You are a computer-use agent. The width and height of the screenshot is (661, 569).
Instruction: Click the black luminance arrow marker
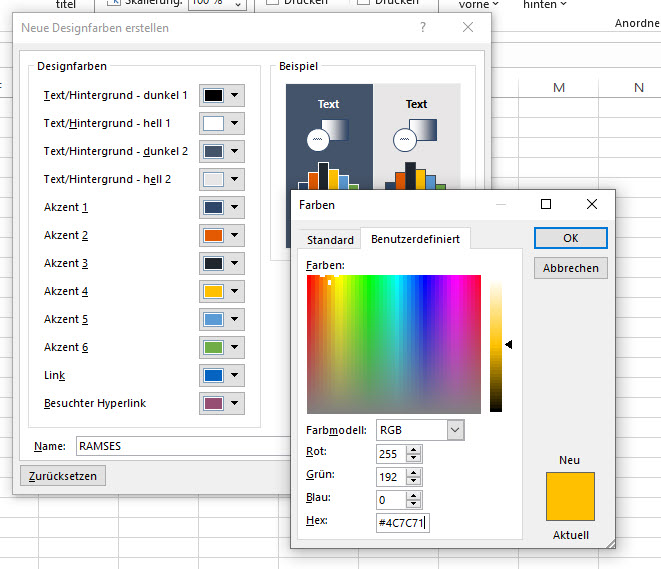coord(509,345)
